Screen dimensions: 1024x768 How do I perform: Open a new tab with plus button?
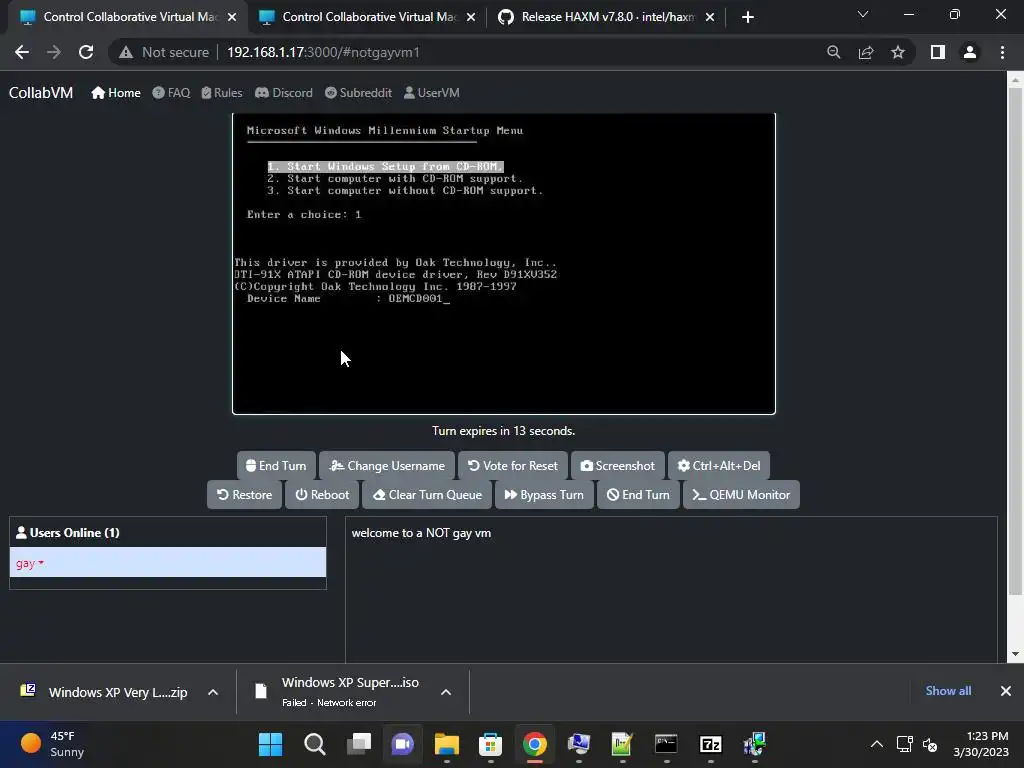[x=748, y=17]
